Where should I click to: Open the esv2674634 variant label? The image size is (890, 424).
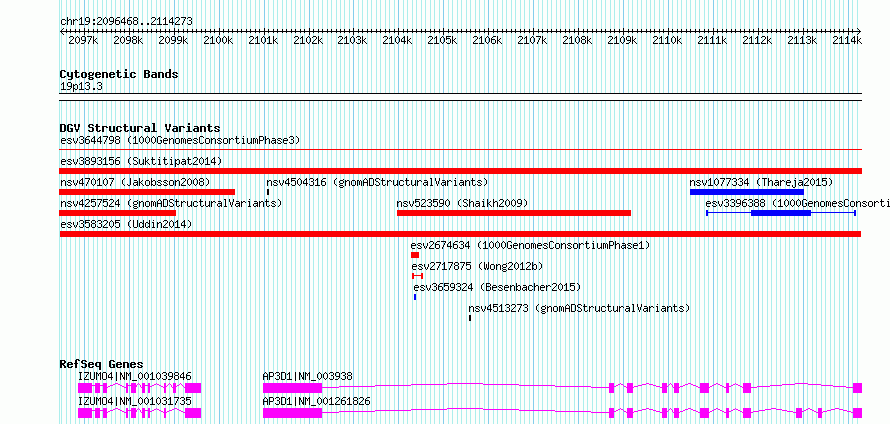pyautogui.click(x=530, y=245)
